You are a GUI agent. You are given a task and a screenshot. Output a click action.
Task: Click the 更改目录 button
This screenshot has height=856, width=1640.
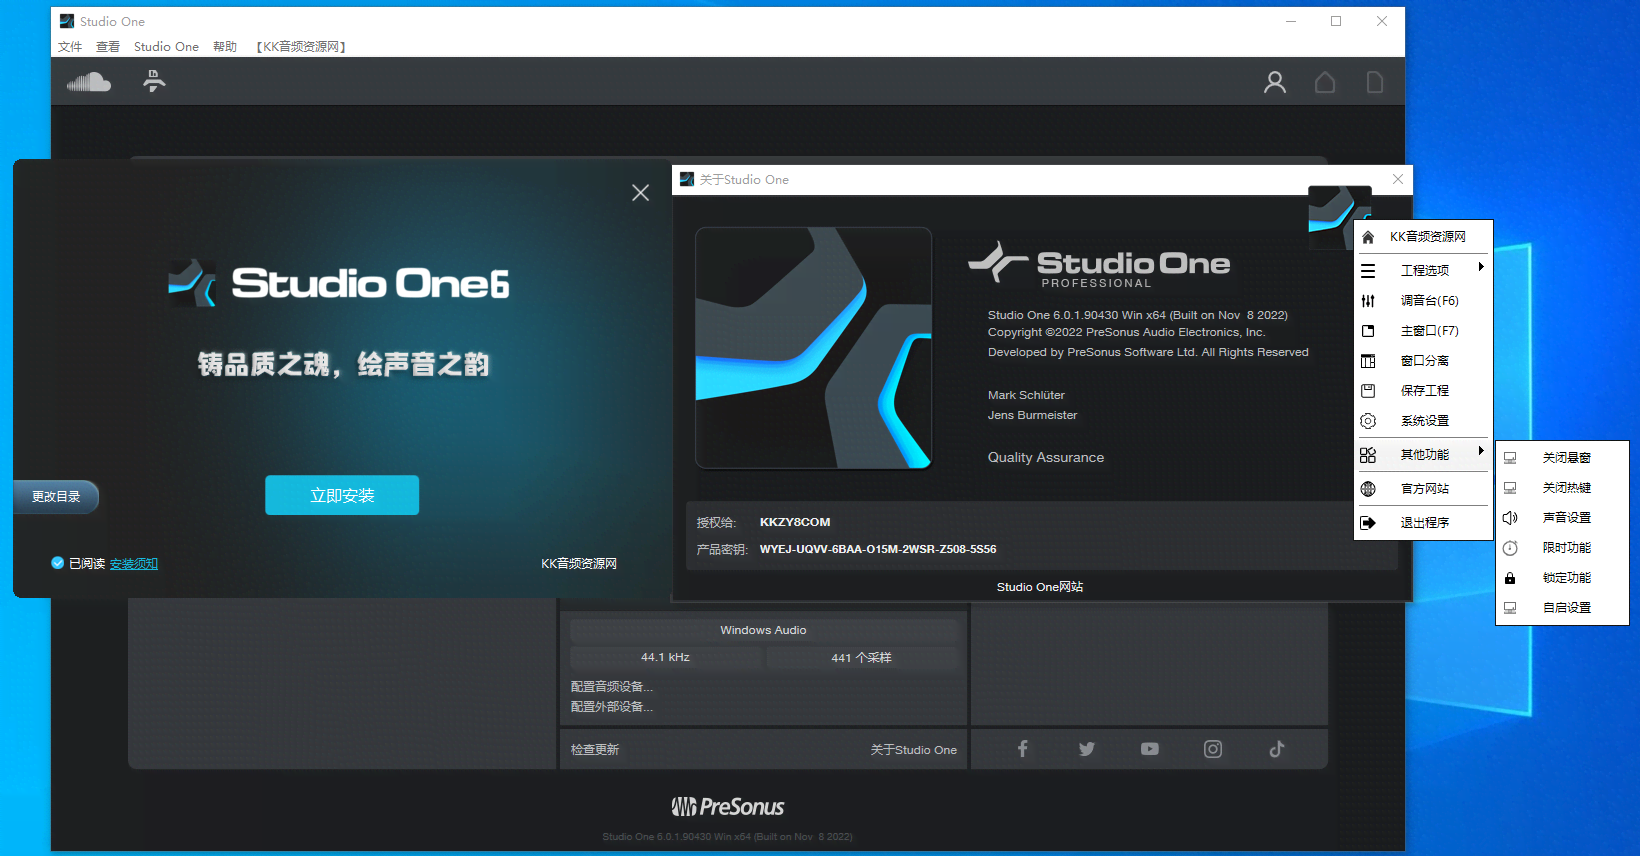[x=56, y=497]
